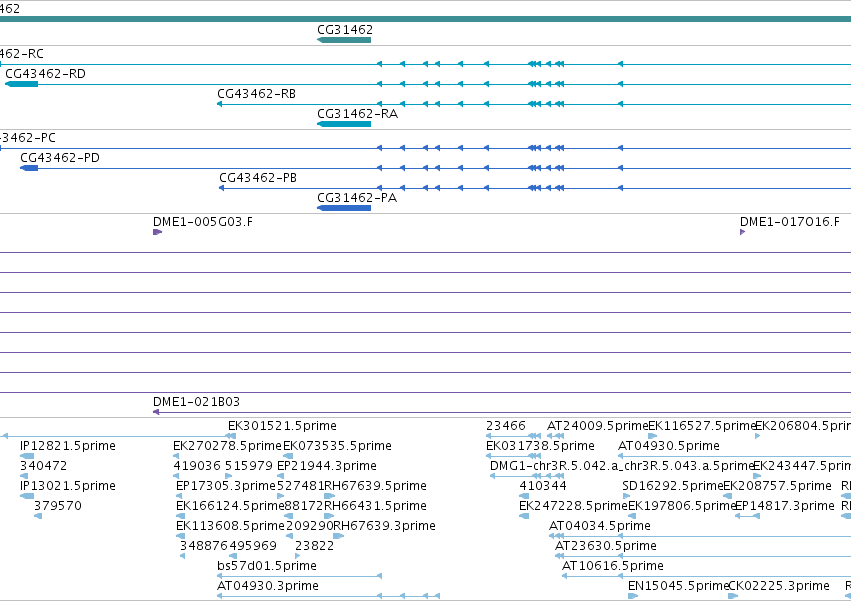Click the CG31462 gene label in the top track

pyautogui.click(x=345, y=30)
